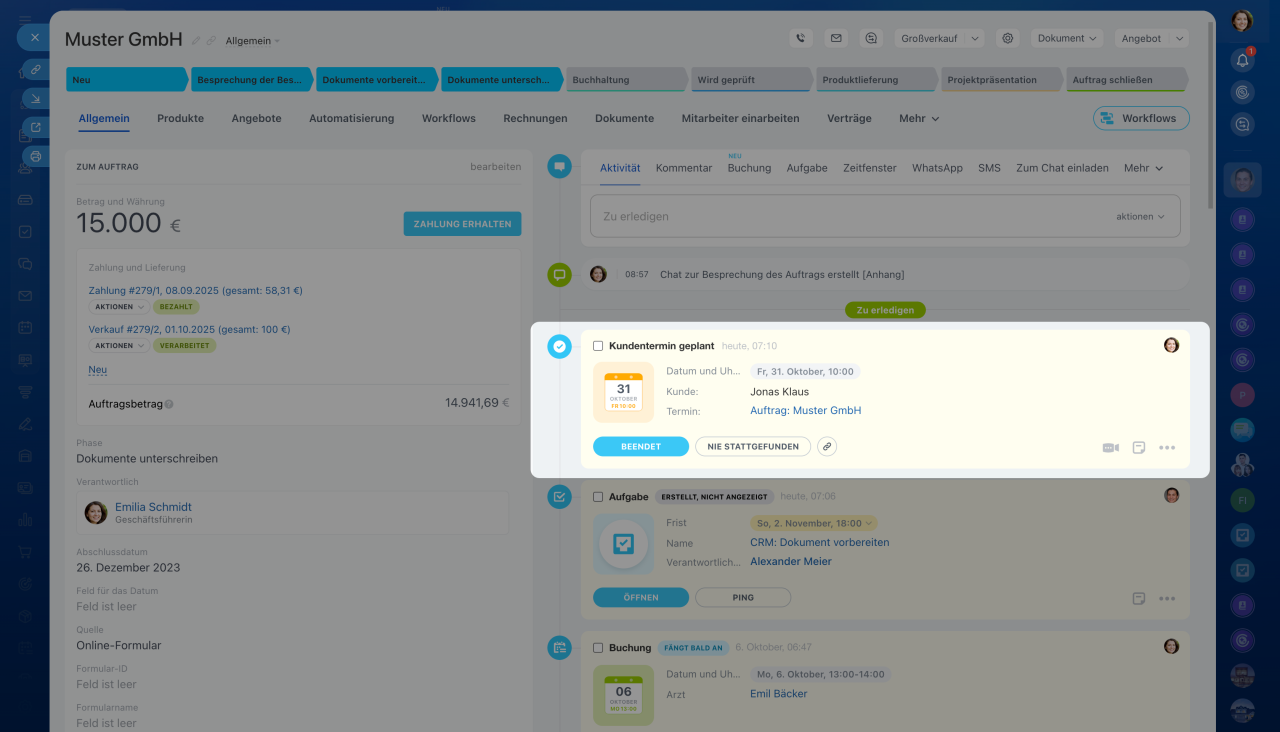
Task: Click the copy link icon beside Nie stattgefunden
Action: point(827,447)
